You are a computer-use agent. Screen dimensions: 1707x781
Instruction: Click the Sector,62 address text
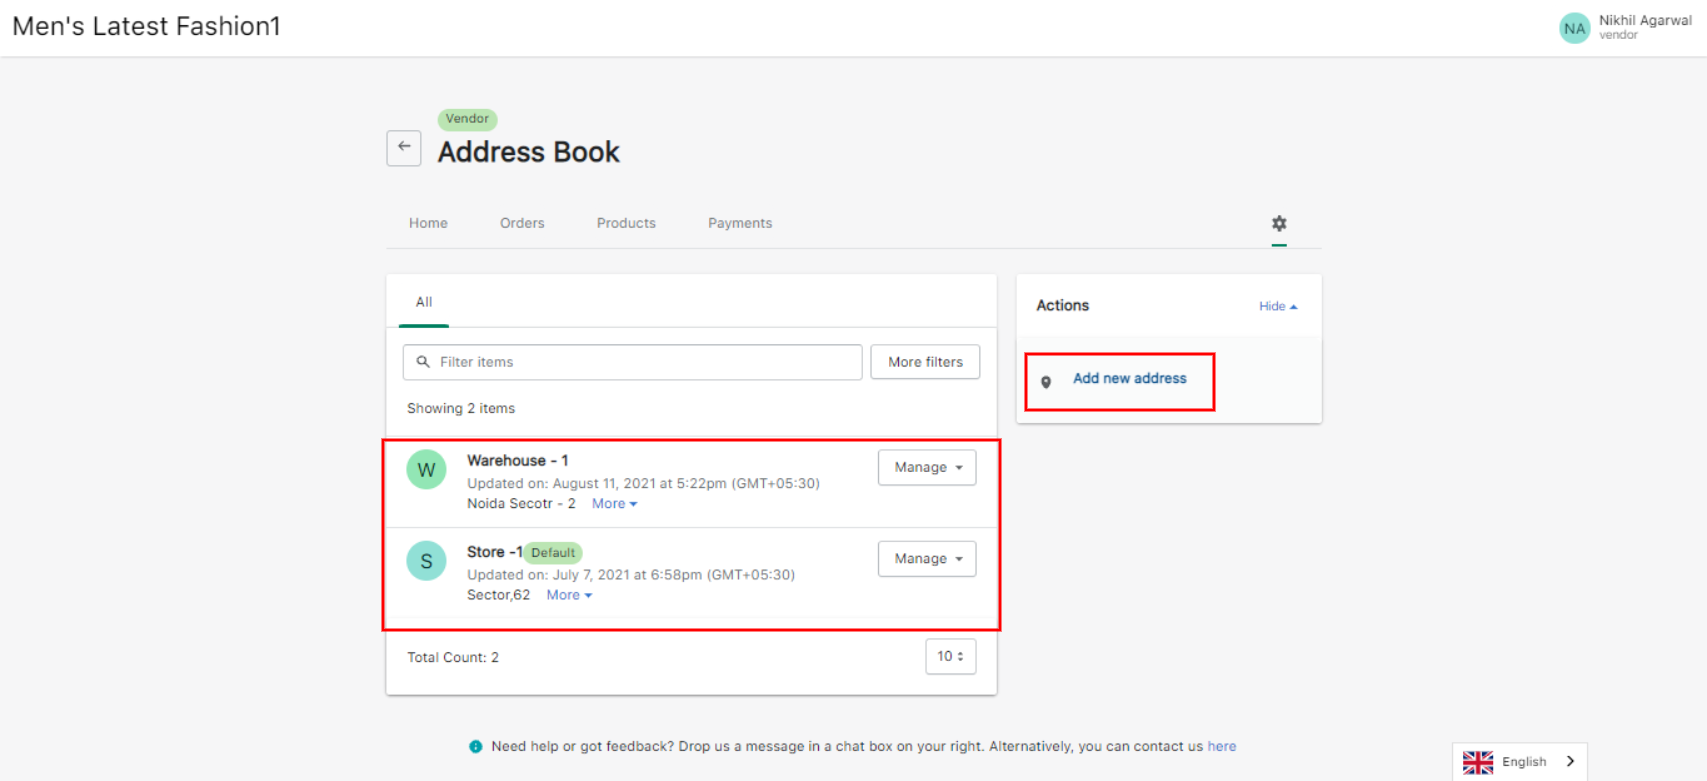pyautogui.click(x=498, y=595)
